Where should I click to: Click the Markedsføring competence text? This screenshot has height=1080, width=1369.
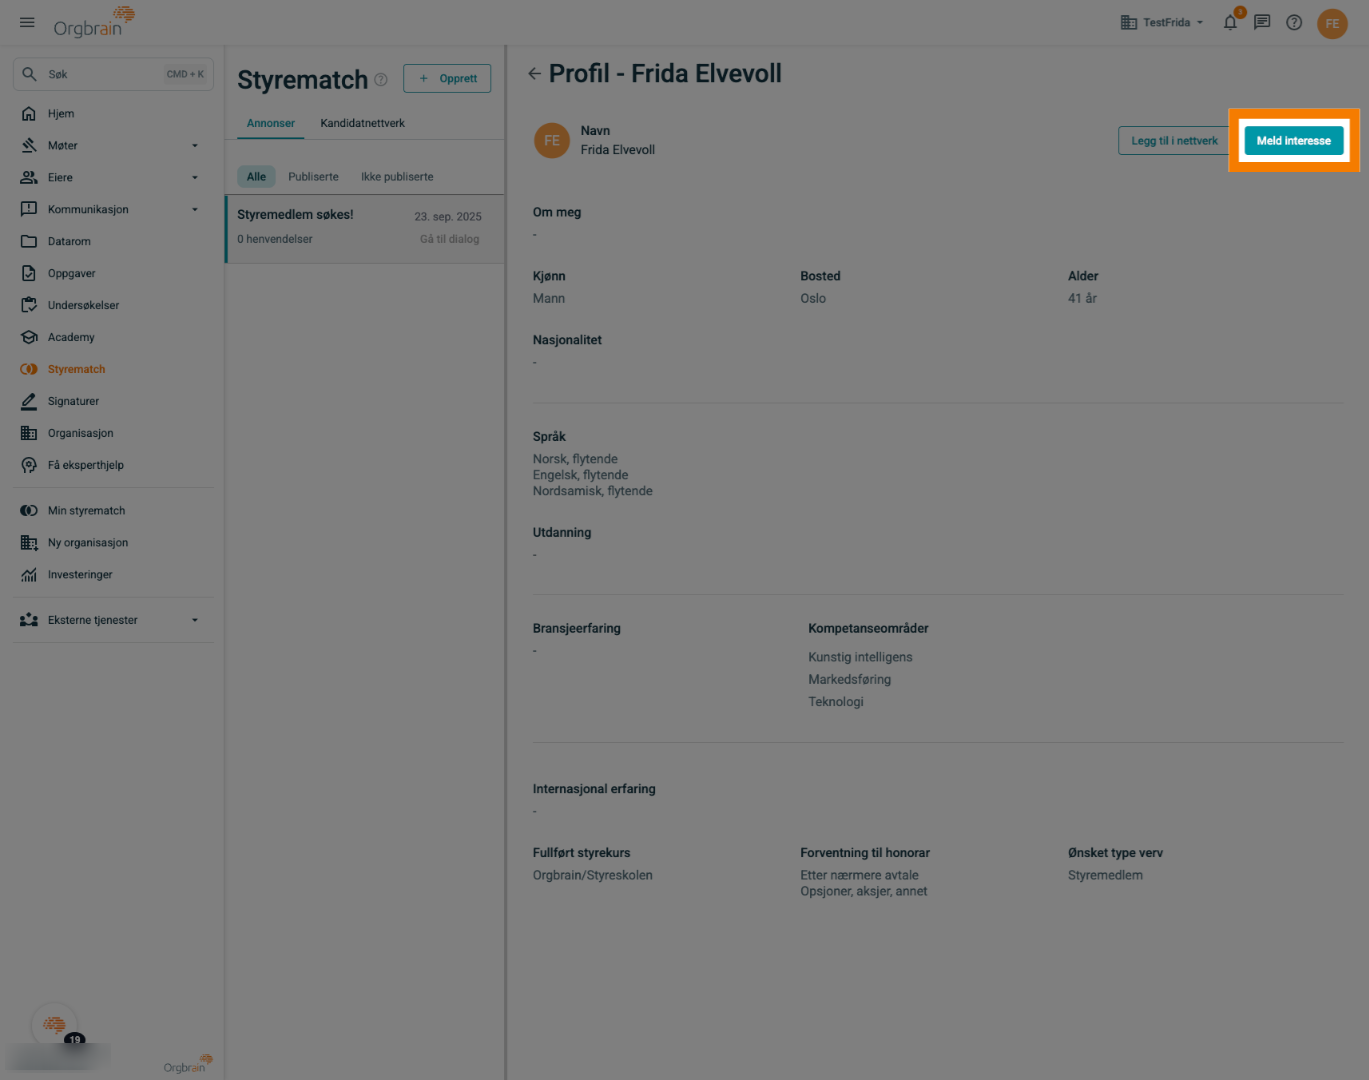pos(850,680)
